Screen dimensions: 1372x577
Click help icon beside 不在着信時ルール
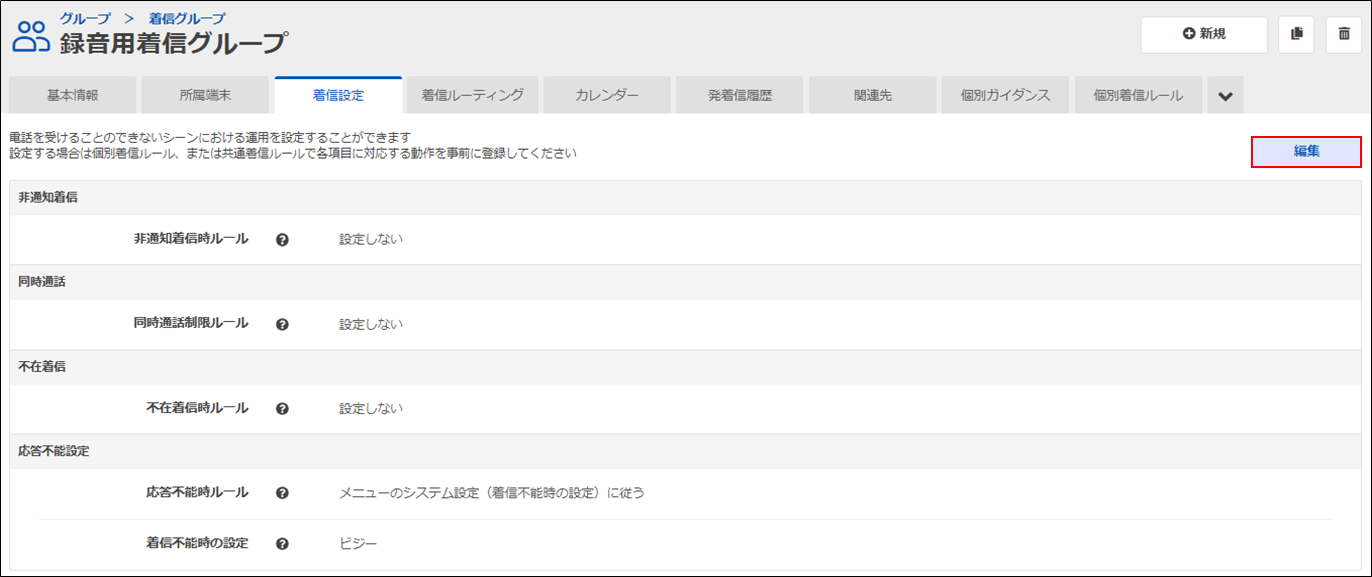coord(282,409)
